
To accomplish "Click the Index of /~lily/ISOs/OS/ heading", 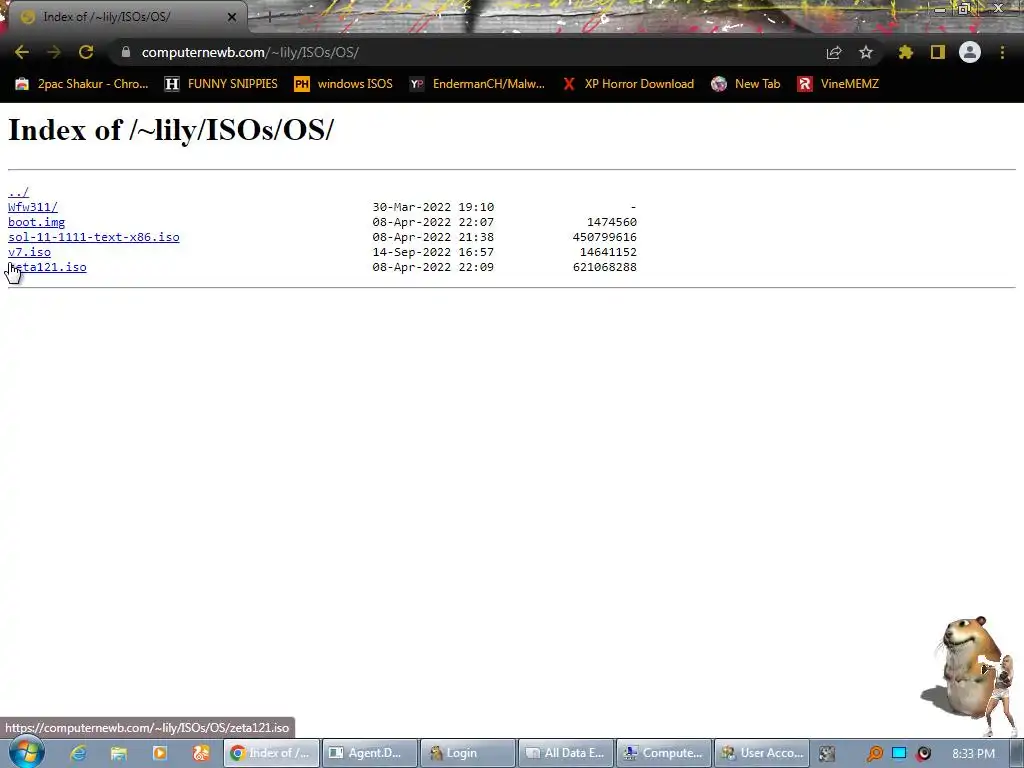I will coord(170,129).
